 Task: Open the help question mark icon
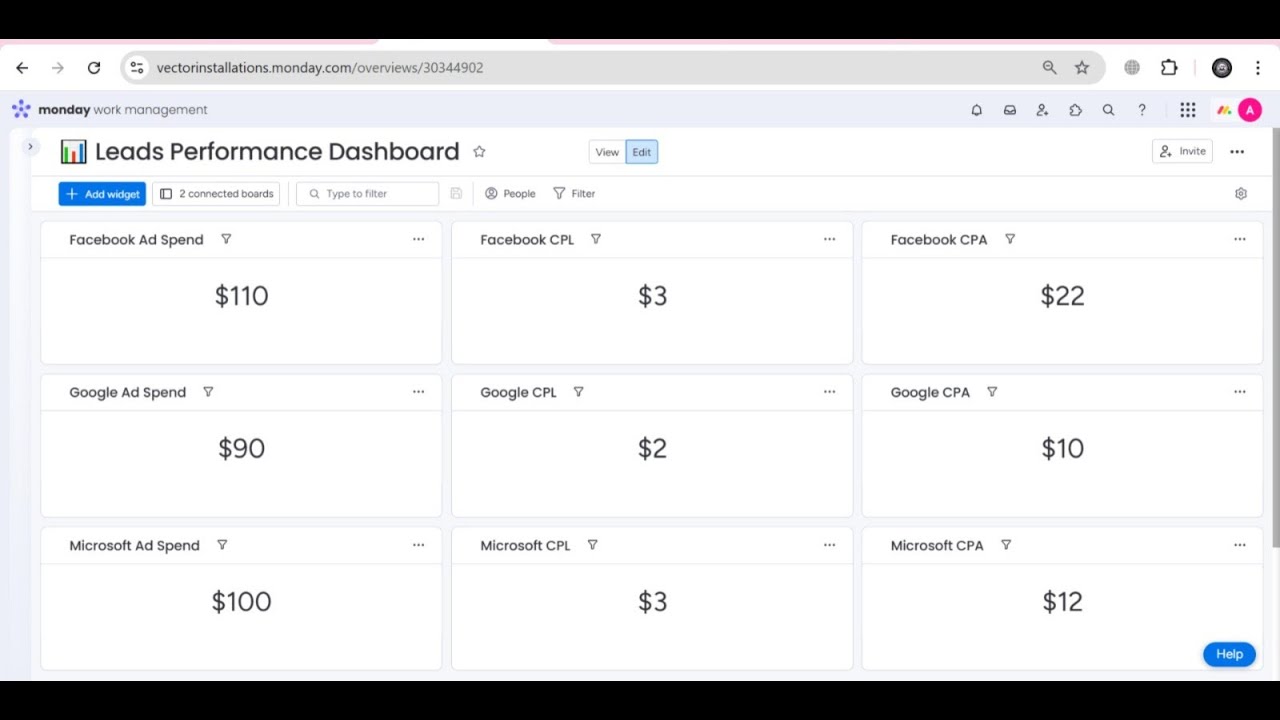tap(1141, 110)
